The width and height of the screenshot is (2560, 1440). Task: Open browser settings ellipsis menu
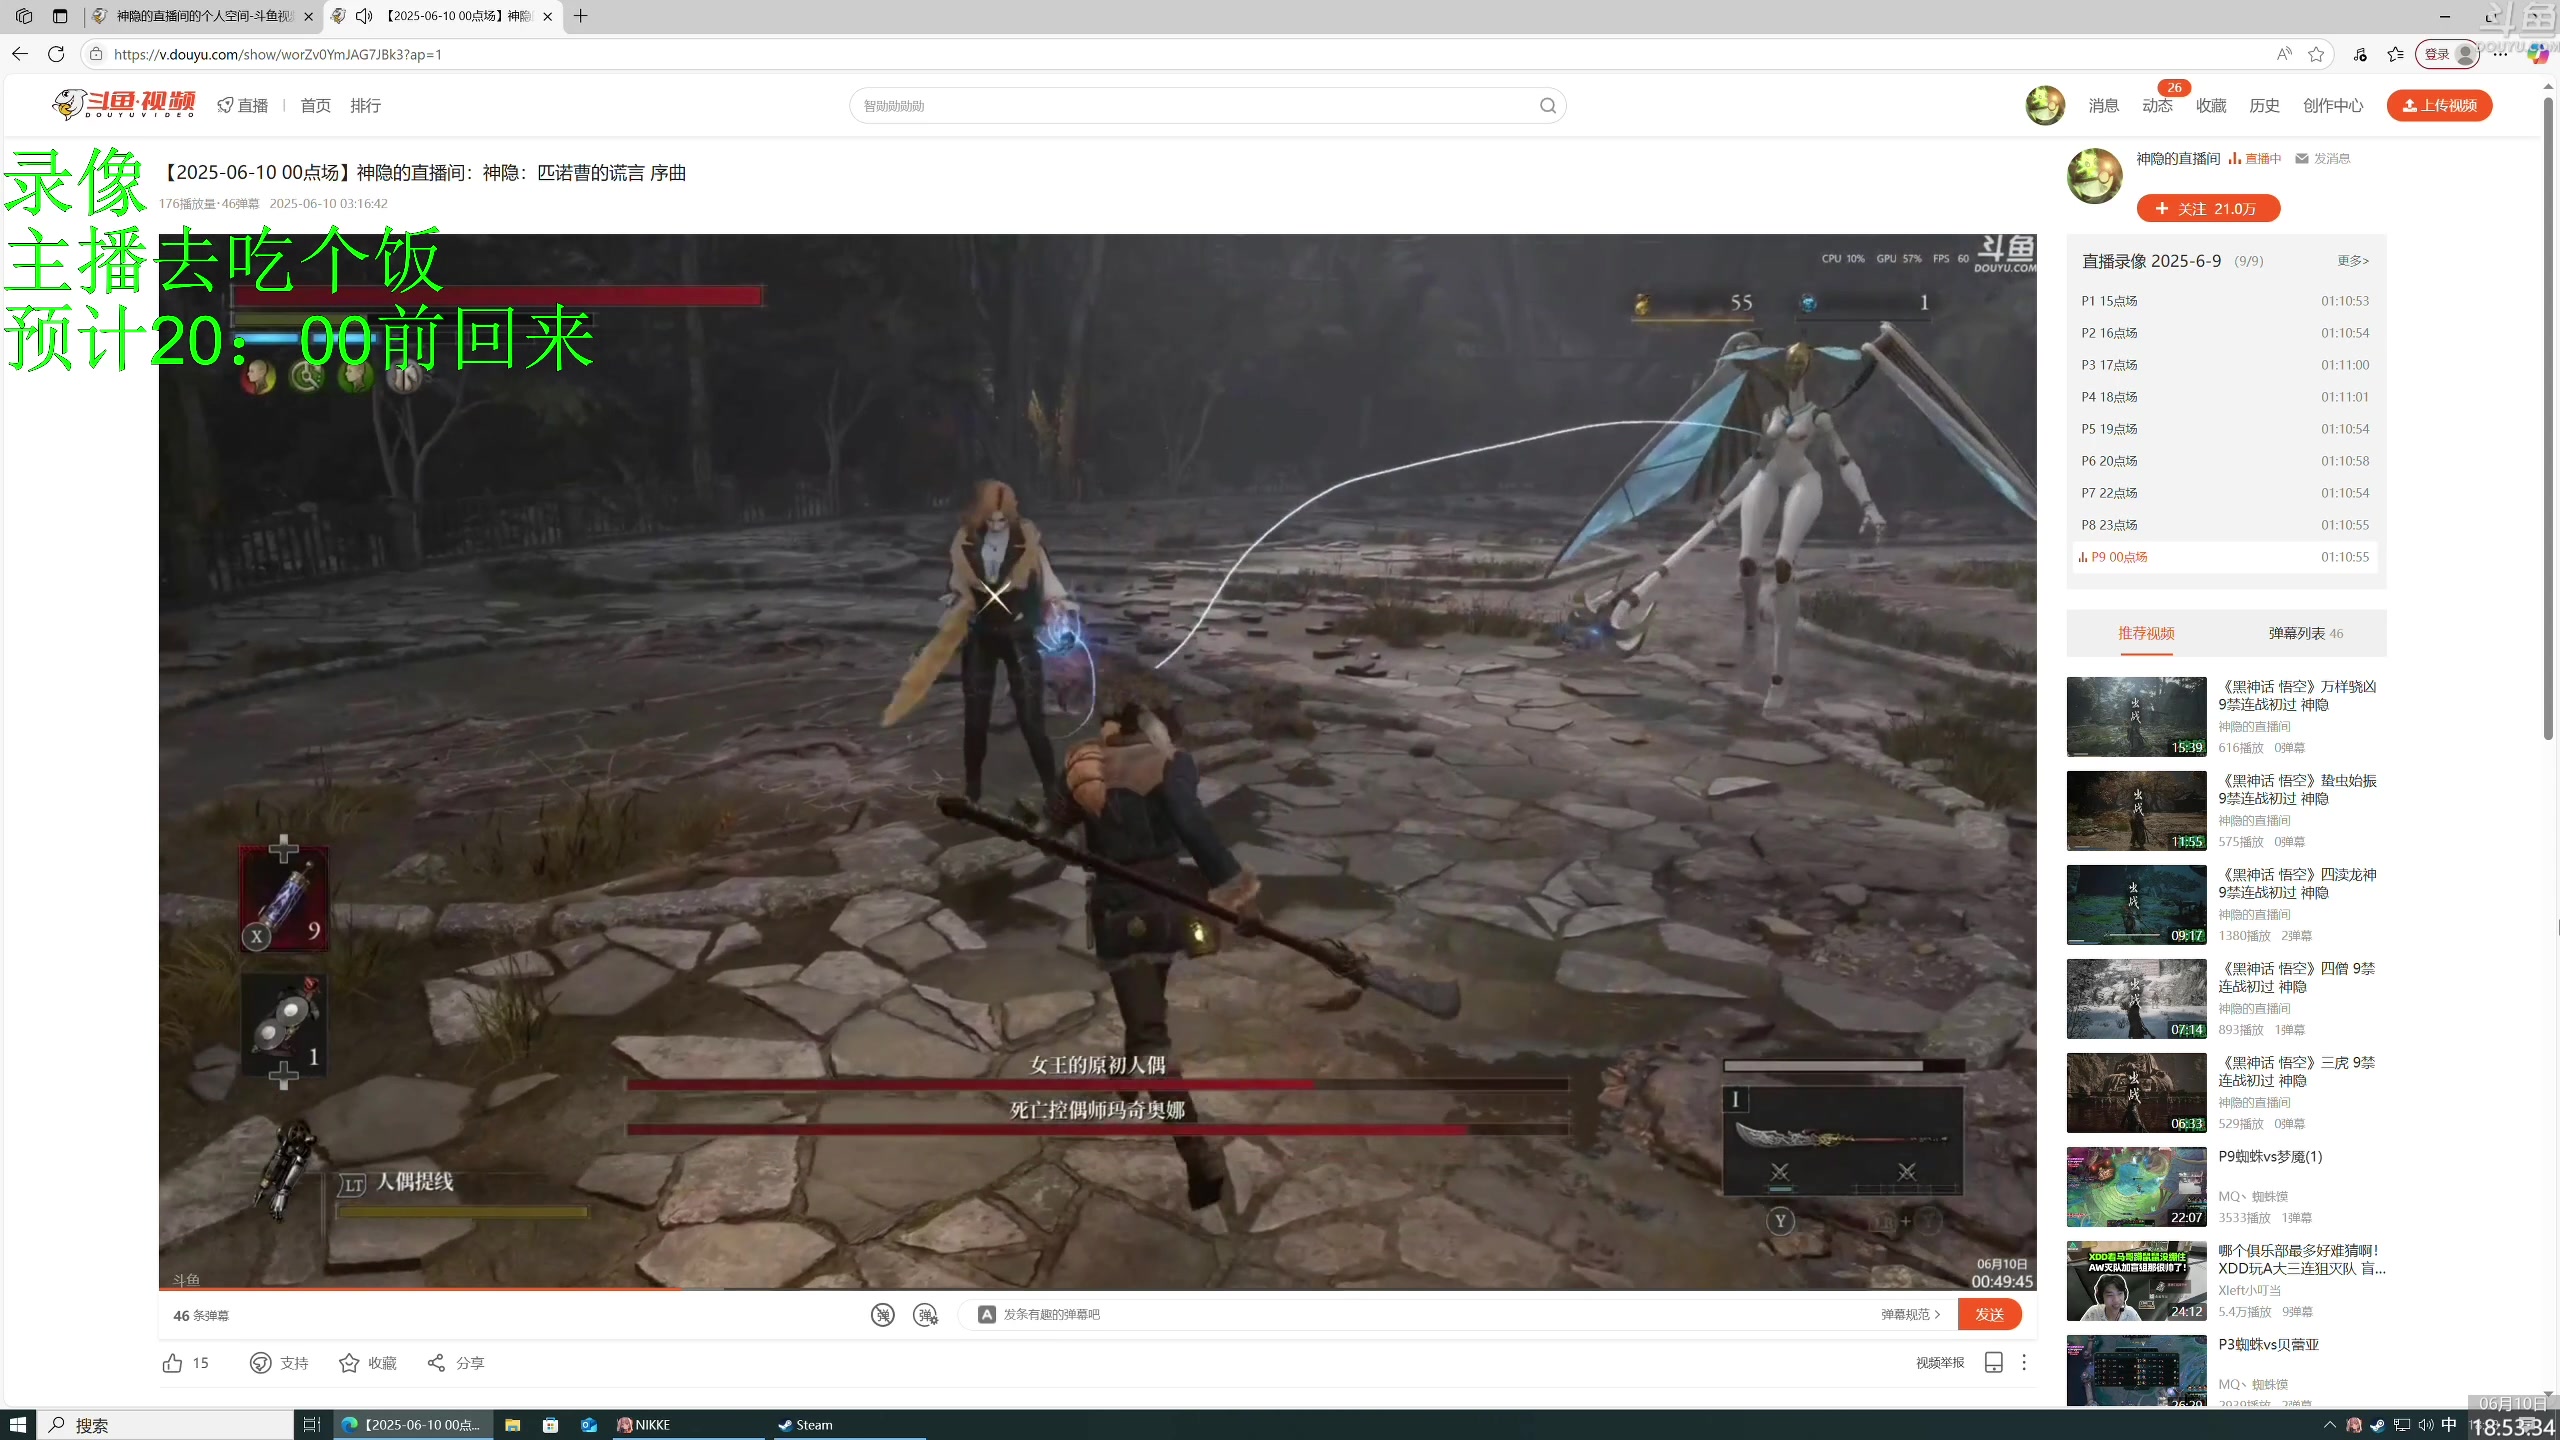point(2500,54)
